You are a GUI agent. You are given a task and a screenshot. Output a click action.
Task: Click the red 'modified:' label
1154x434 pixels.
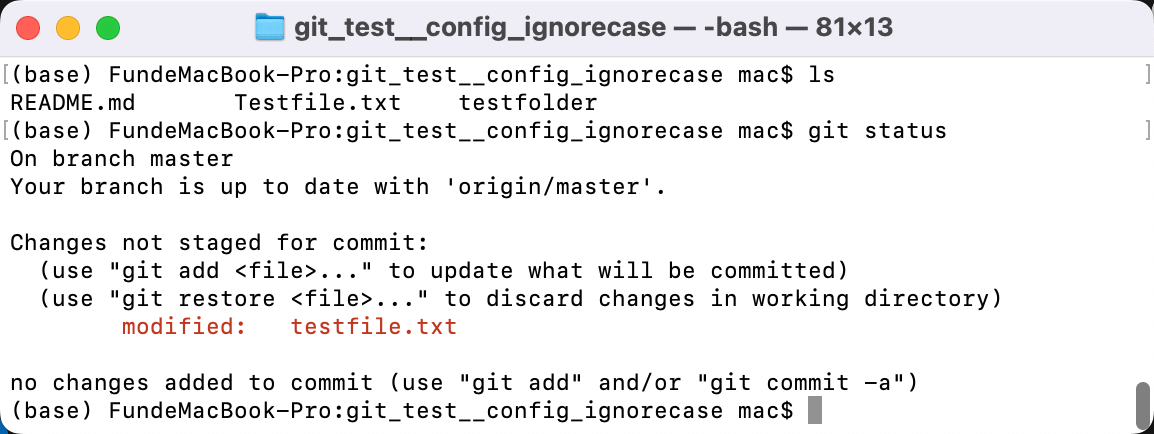click(x=183, y=327)
